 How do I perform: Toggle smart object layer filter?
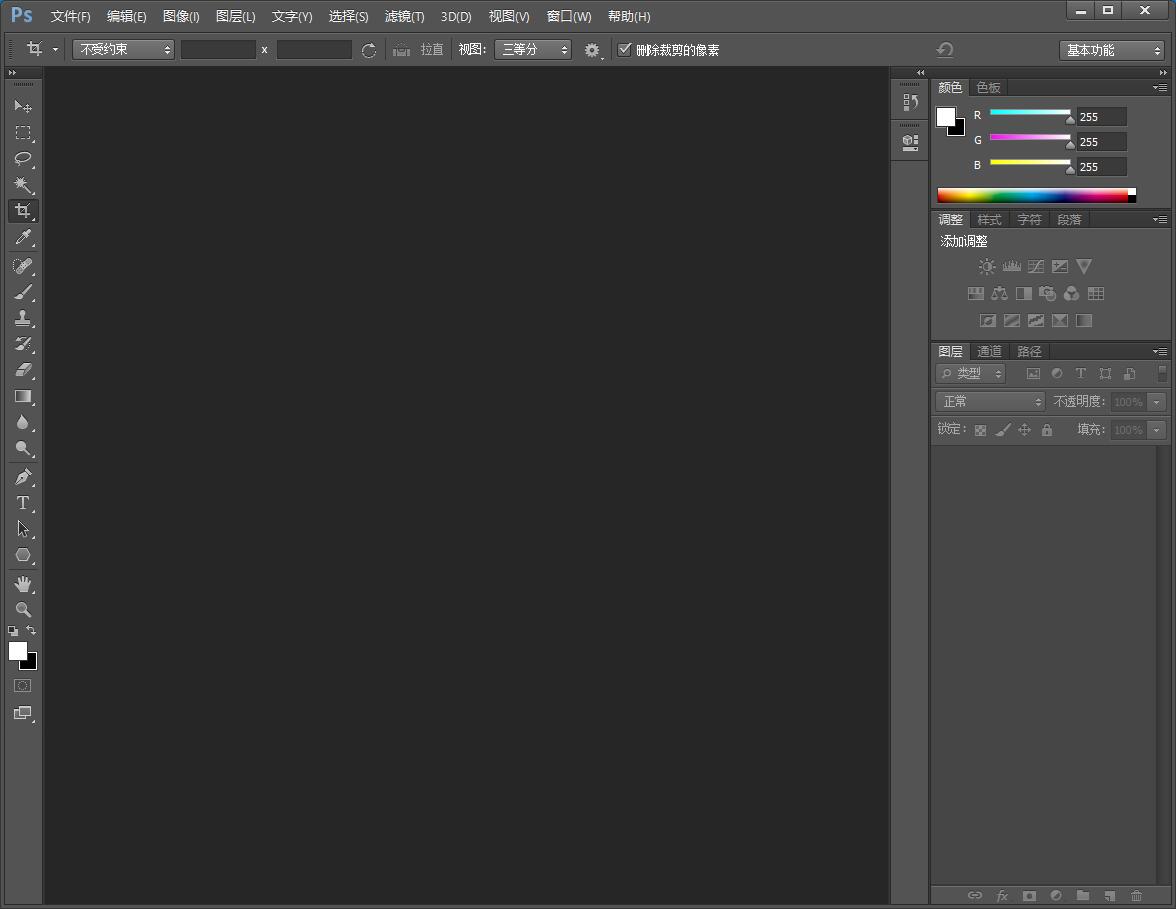click(x=1130, y=374)
